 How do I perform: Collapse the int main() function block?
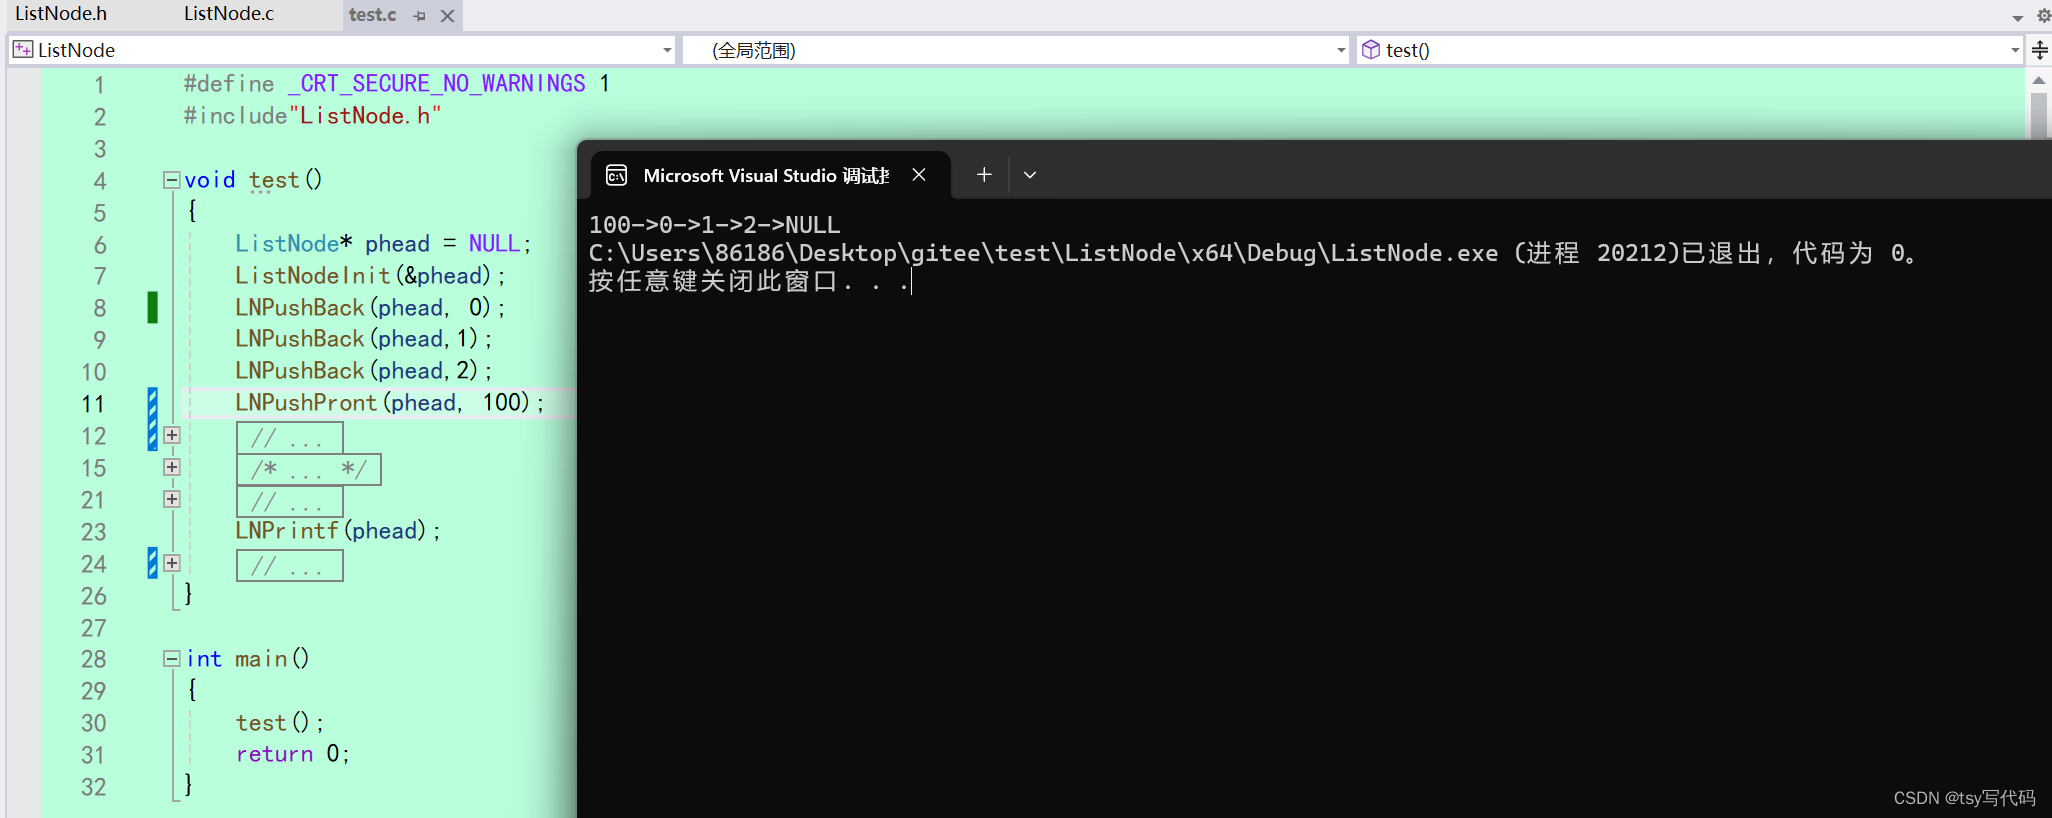coord(172,658)
